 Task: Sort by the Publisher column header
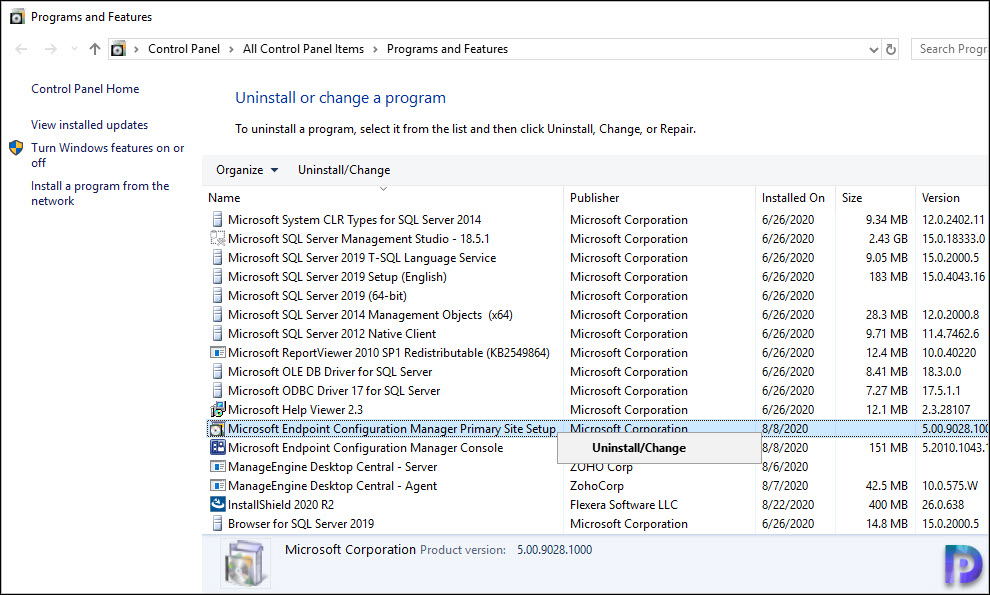coord(595,198)
